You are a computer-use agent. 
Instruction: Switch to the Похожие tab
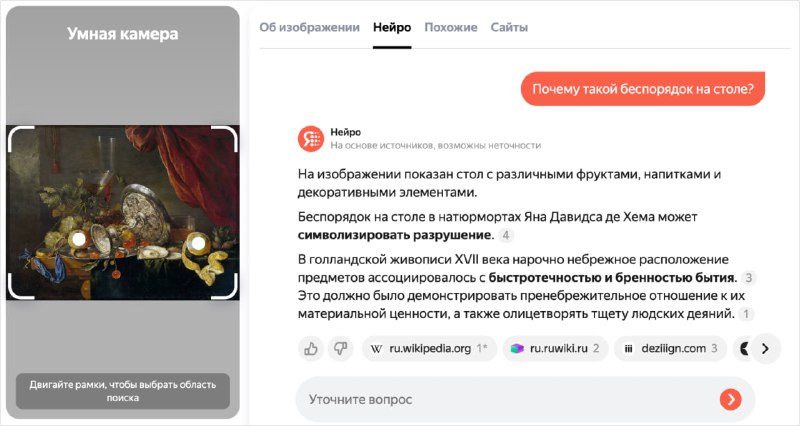point(451,28)
